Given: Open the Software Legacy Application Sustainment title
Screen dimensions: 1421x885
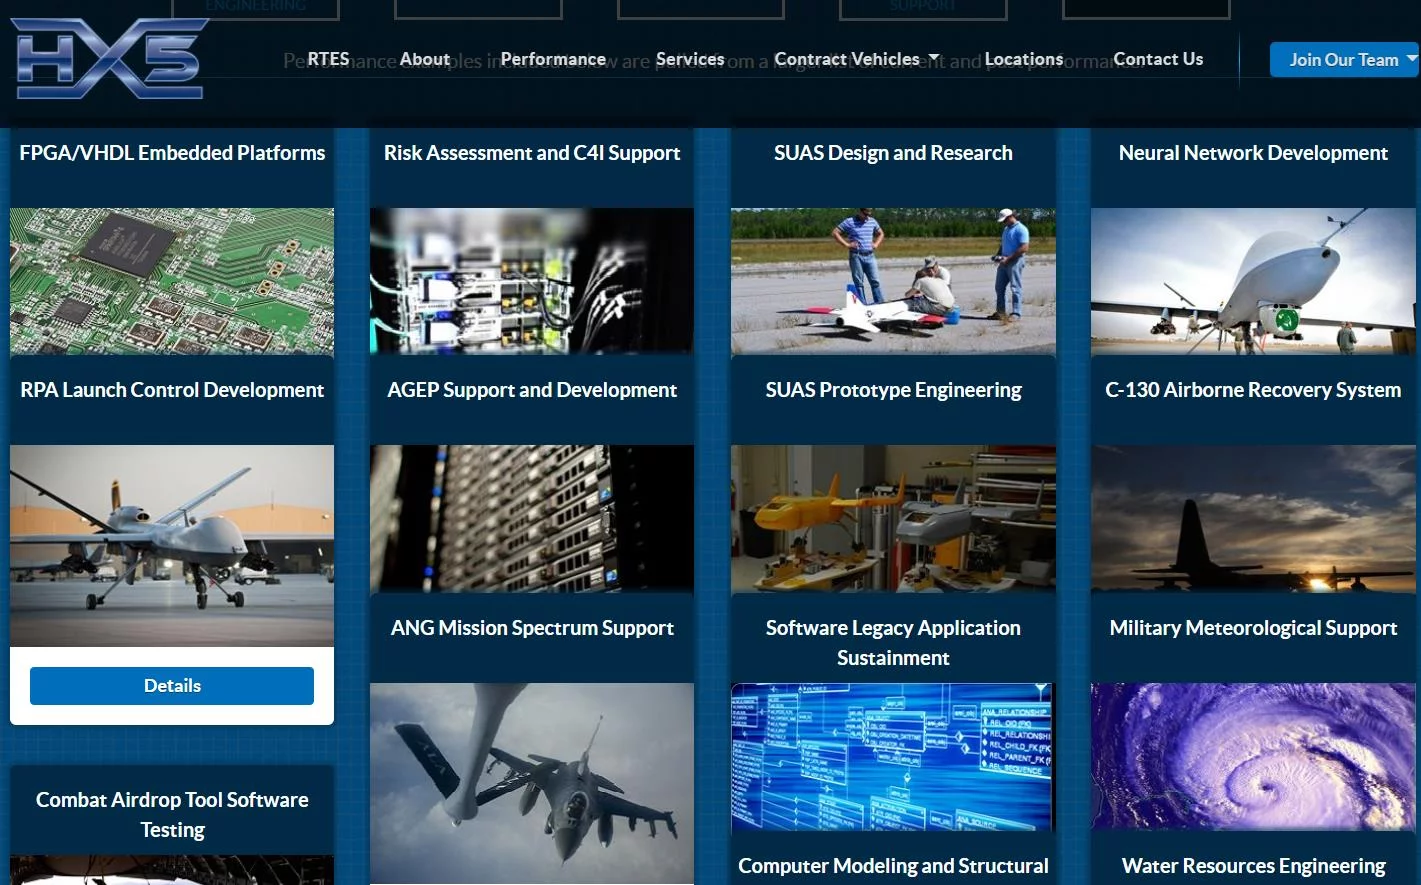Looking at the screenshot, I should pyautogui.click(x=893, y=642).
